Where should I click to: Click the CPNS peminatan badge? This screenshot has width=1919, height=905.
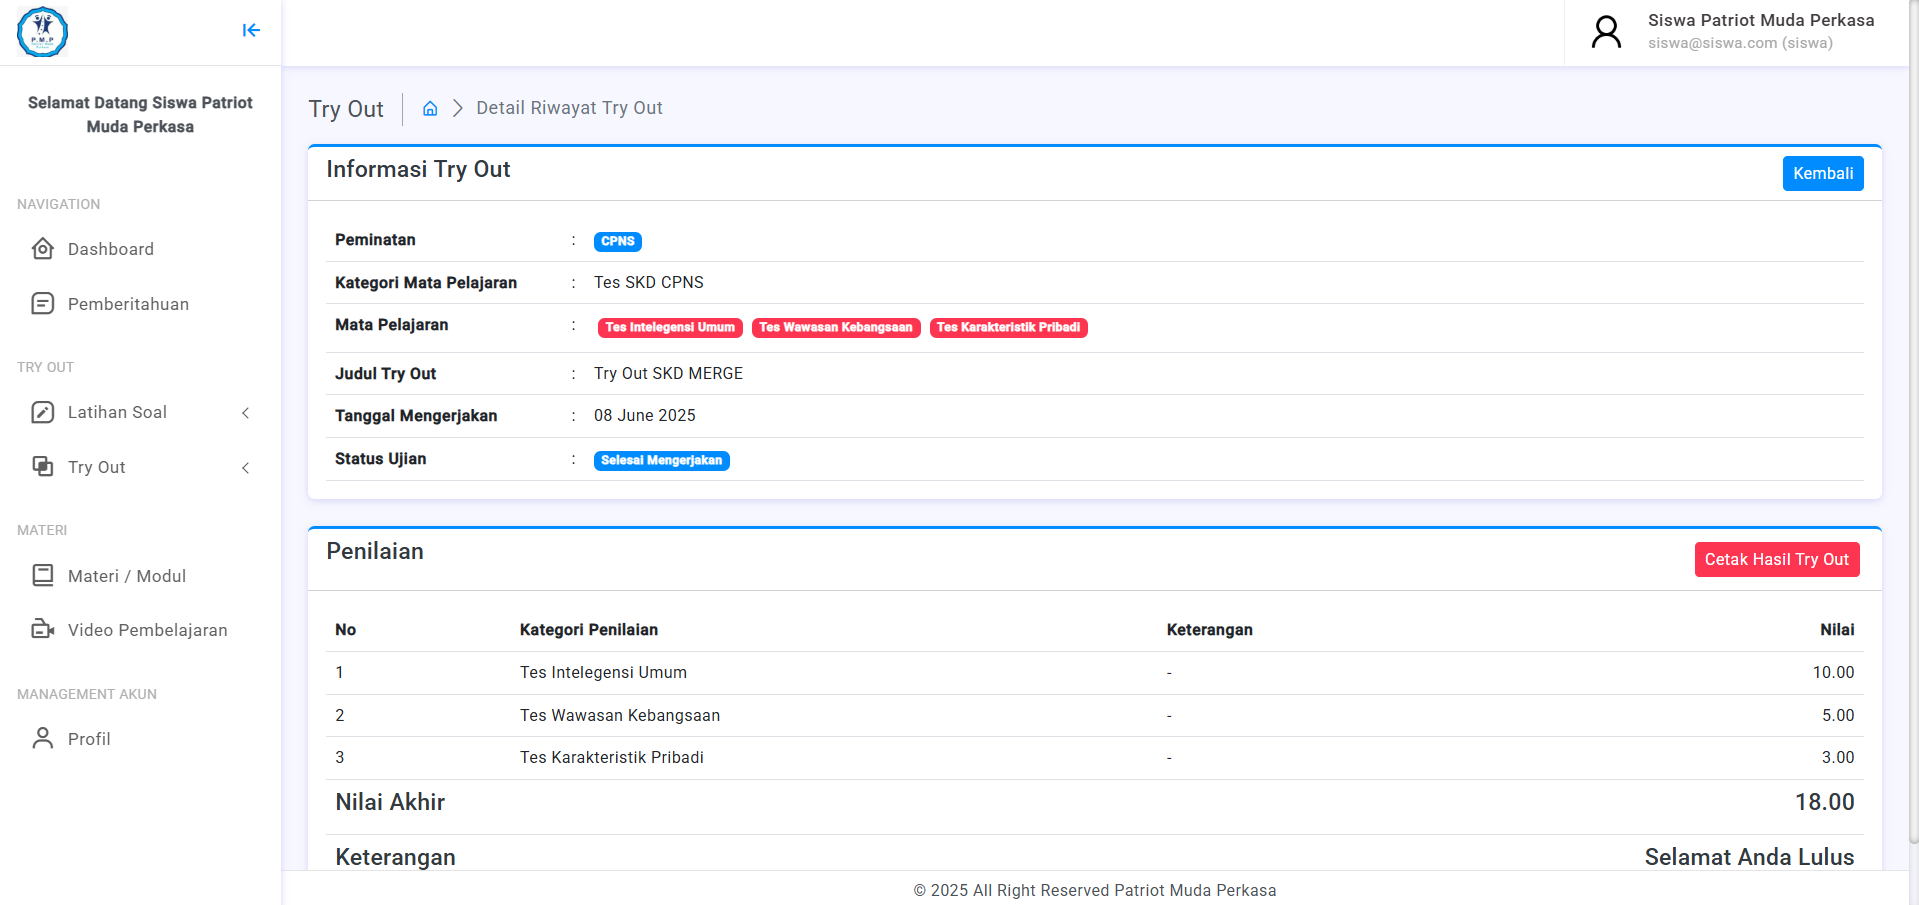point(618,241)
